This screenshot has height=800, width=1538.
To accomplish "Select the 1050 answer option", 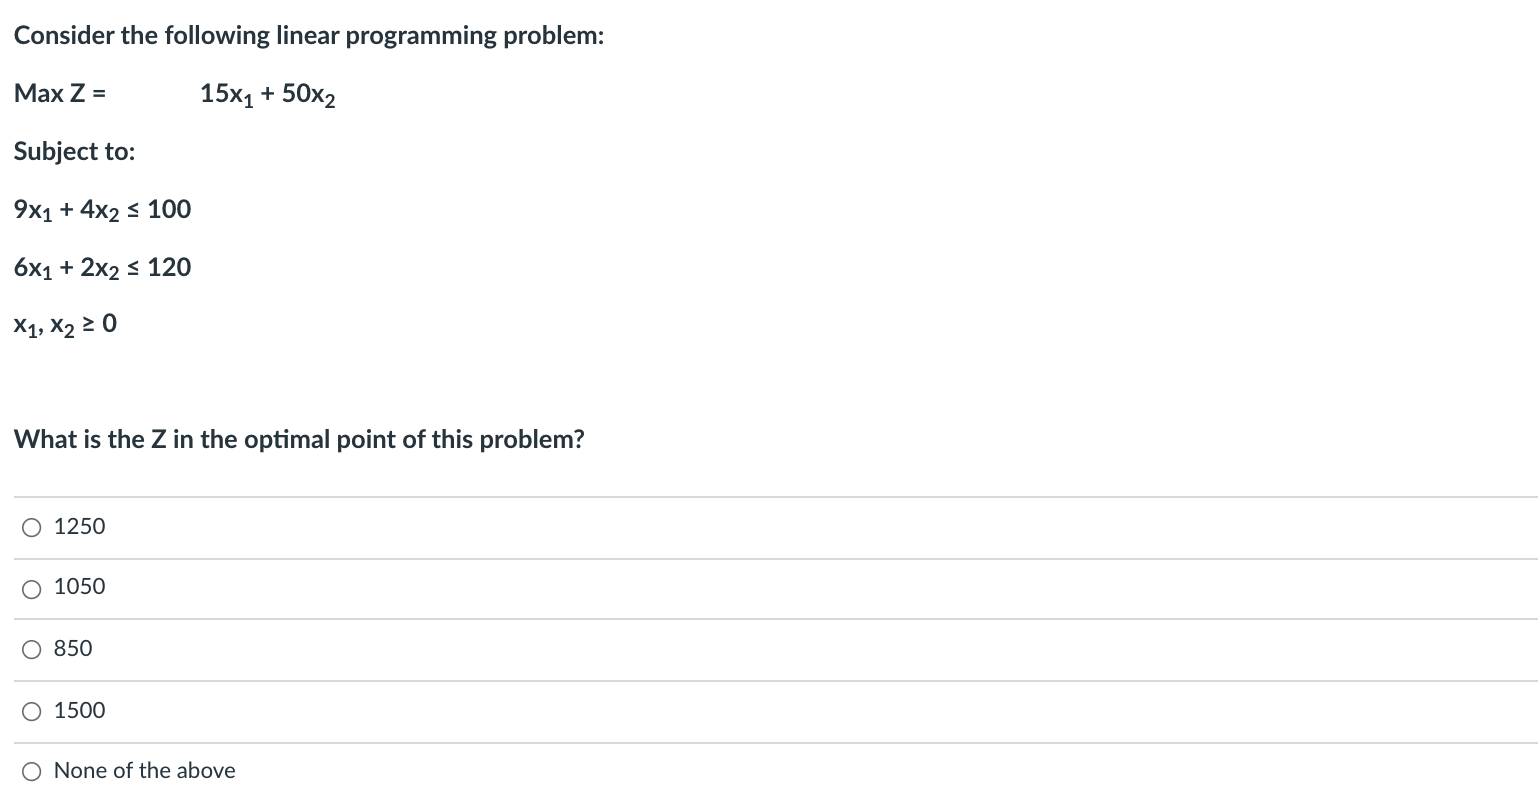I will pos(80,587).
